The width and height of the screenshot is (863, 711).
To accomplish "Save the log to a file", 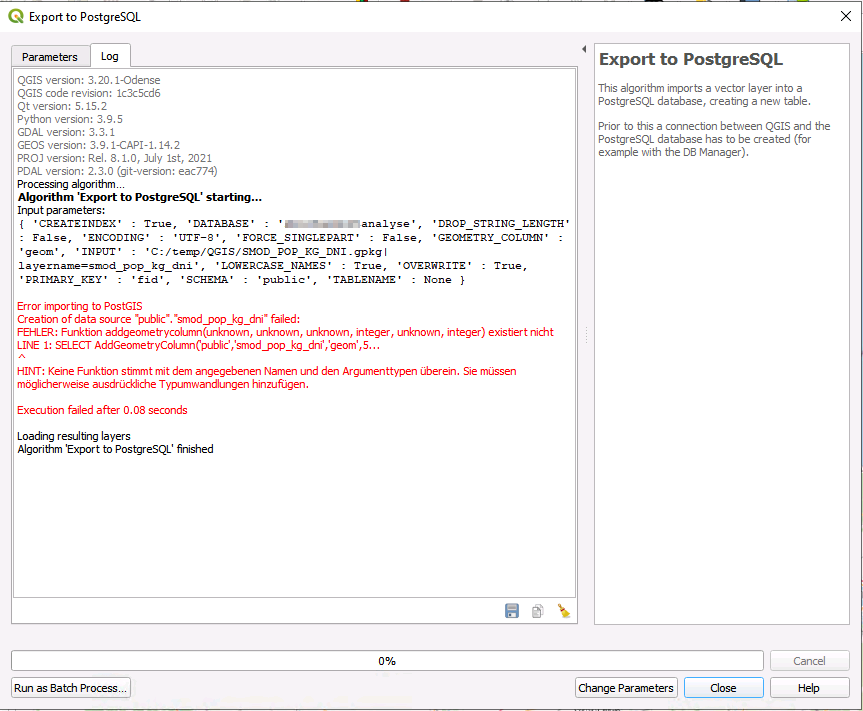I will (x=511, y=610).
